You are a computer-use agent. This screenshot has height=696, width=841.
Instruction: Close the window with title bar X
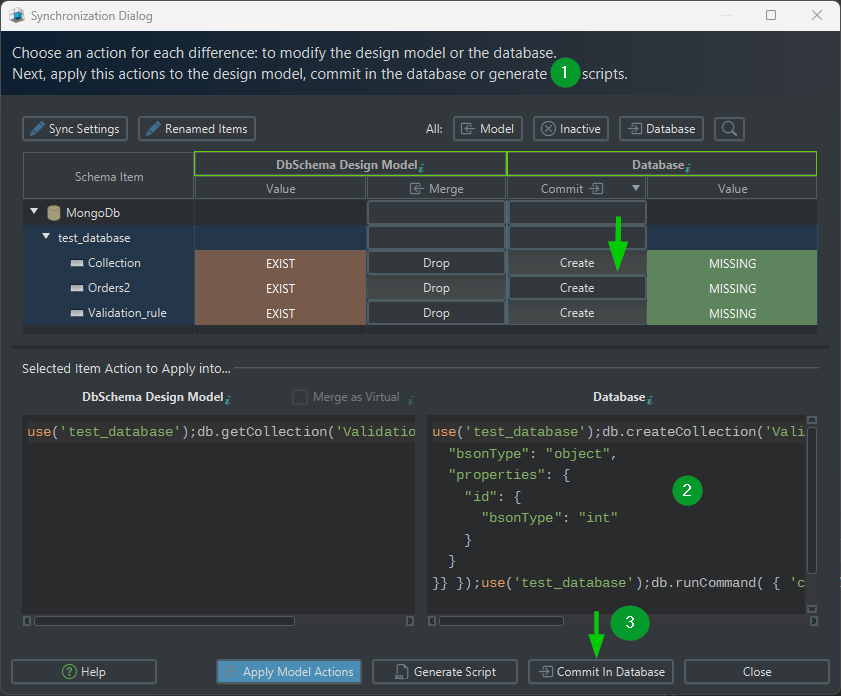click(x=816, y=15)
